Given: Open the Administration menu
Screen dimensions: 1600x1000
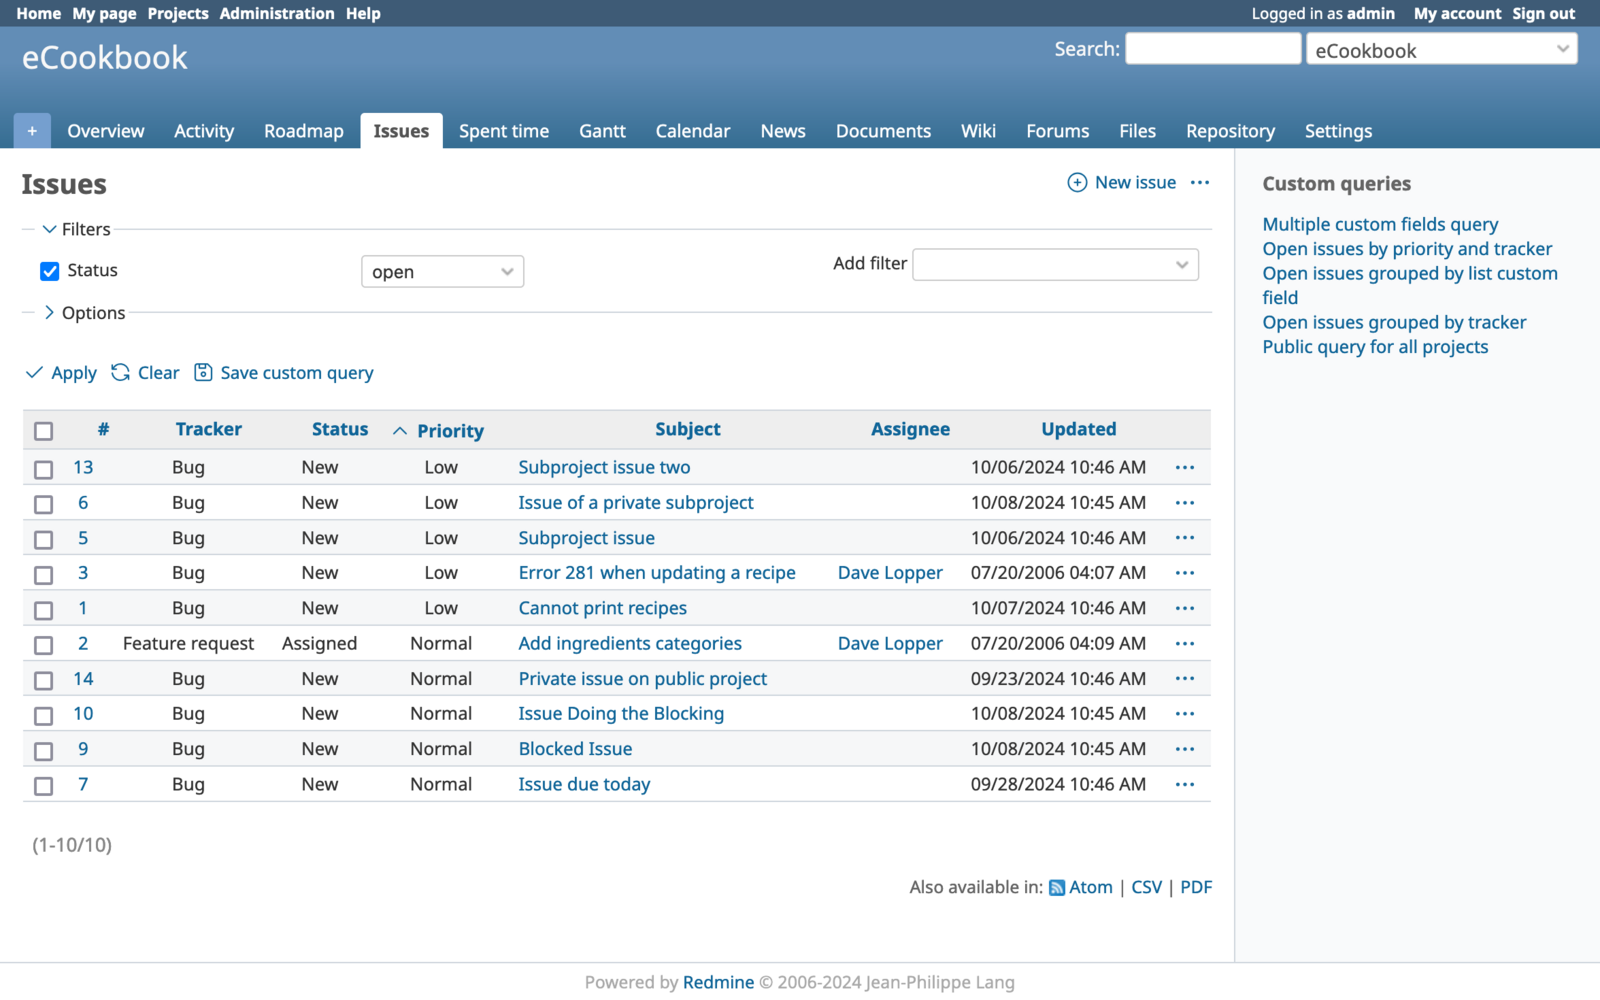Looking at the screenshot, I should point(277,13).
